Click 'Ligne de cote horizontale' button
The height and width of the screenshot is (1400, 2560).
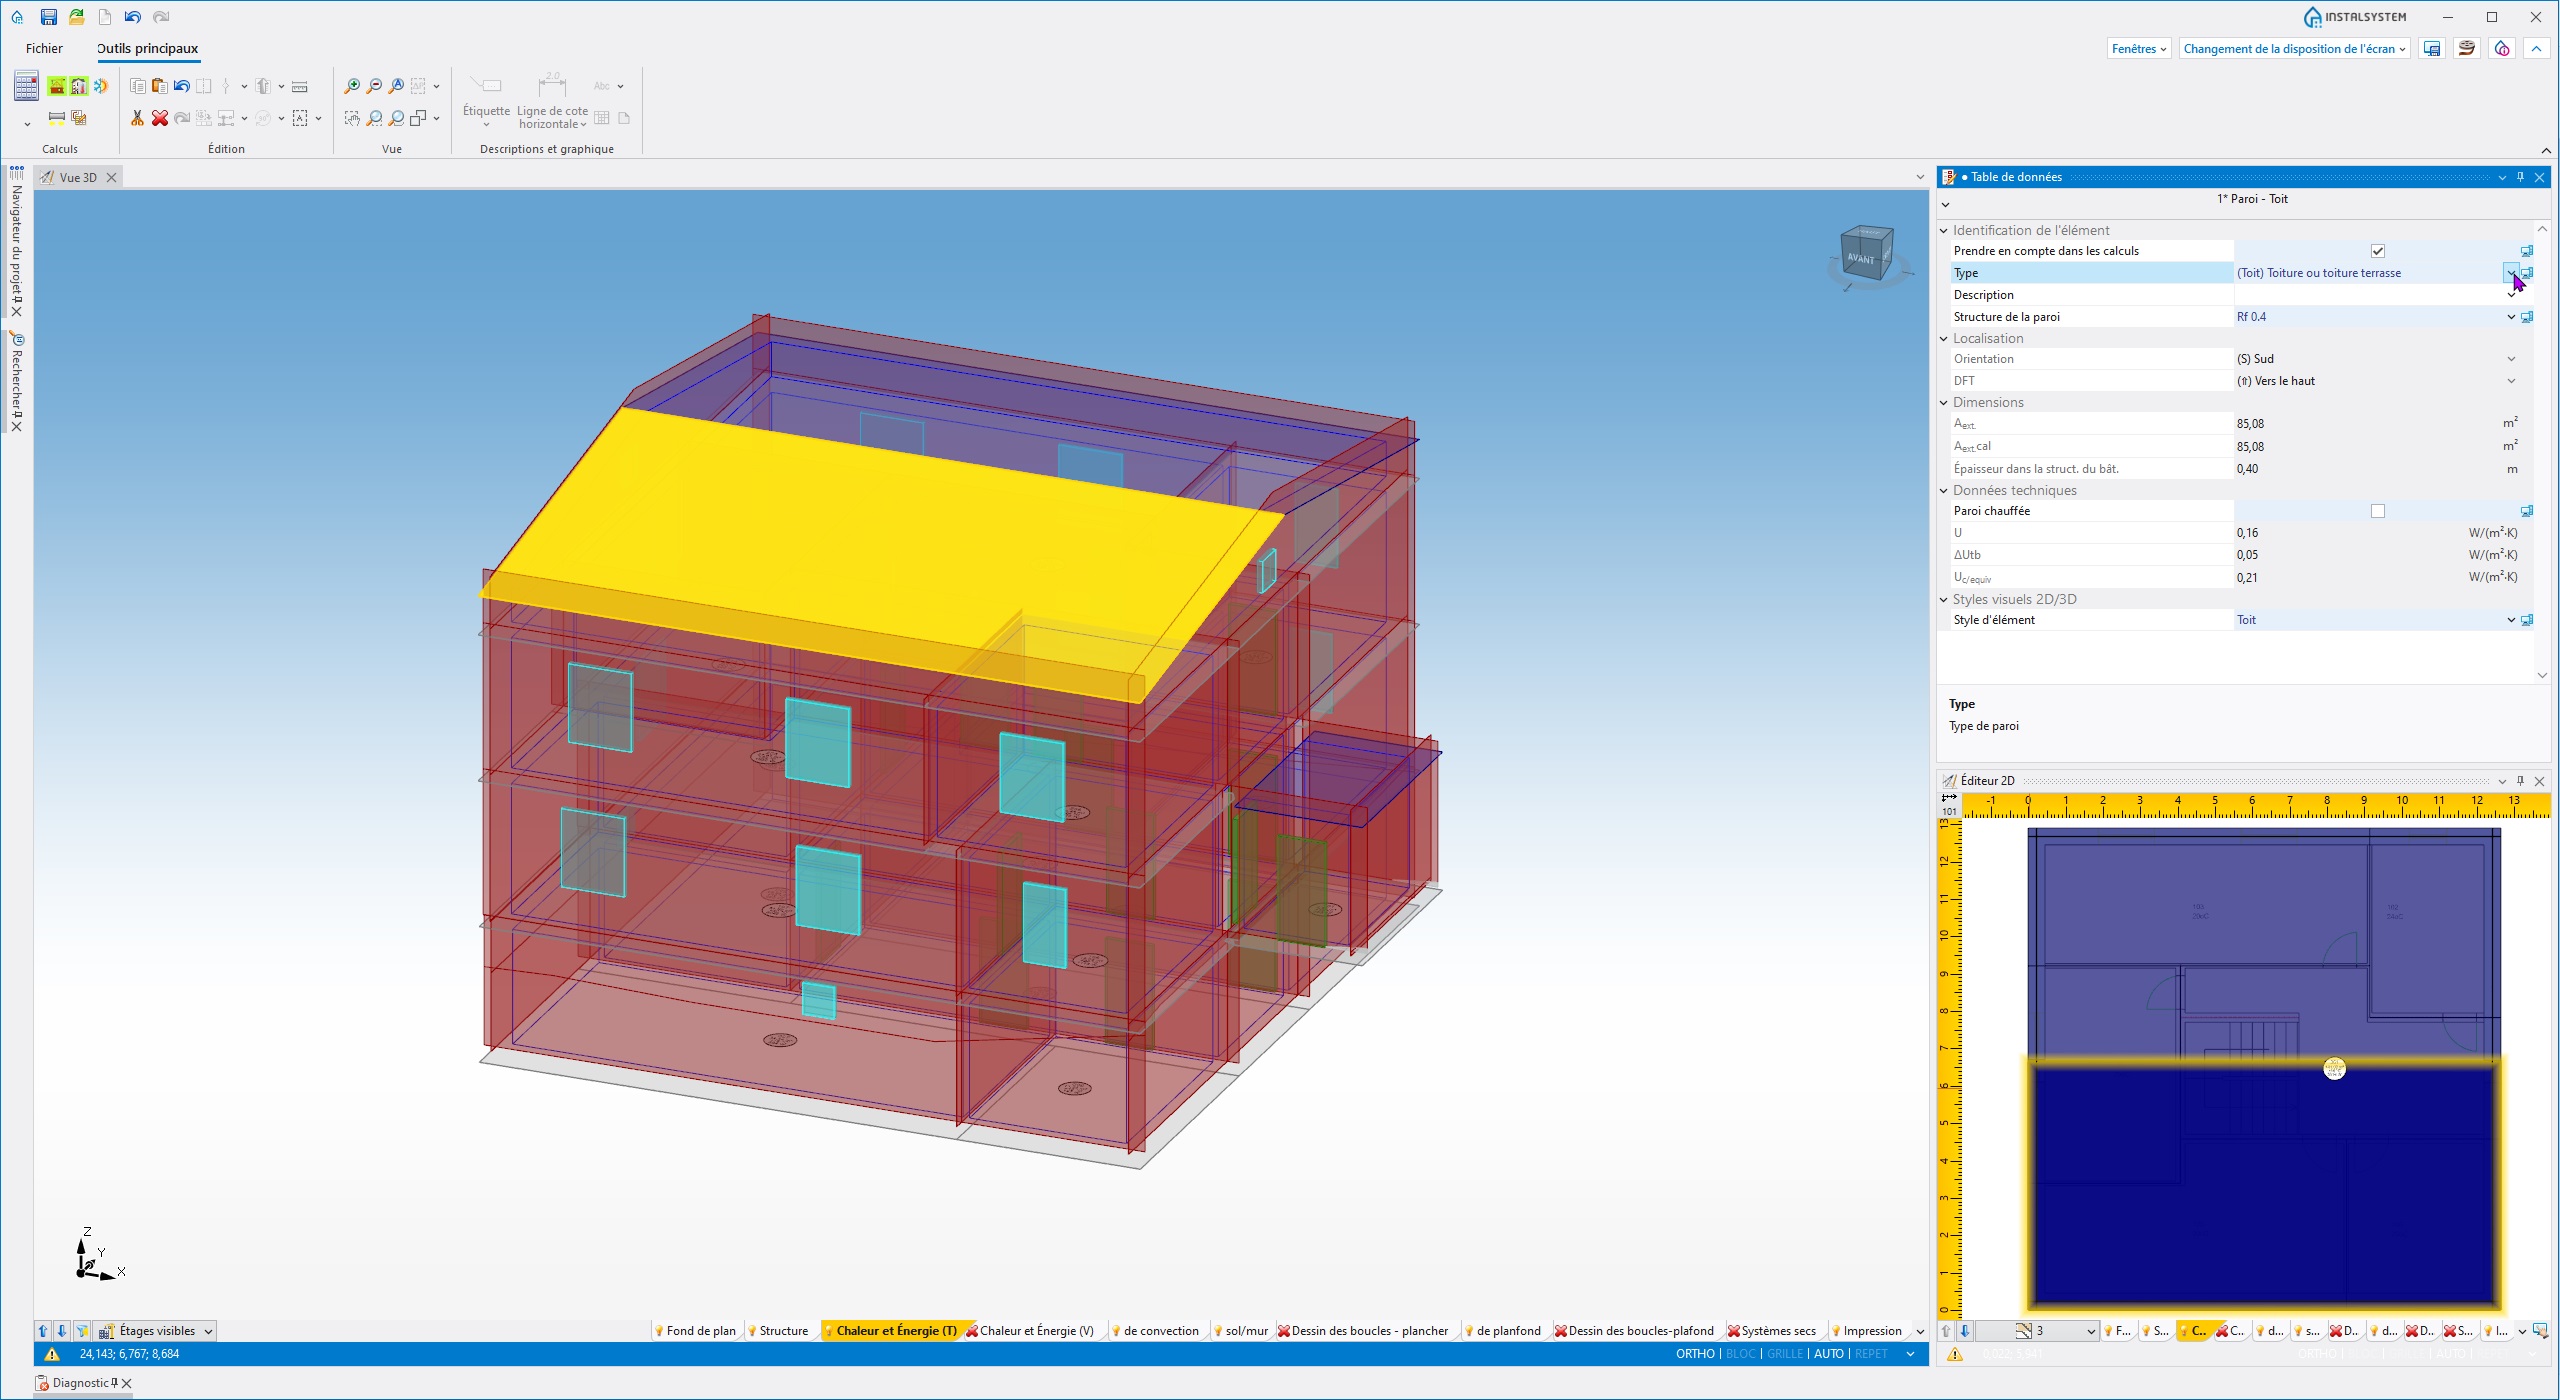(x=552, y=100)
